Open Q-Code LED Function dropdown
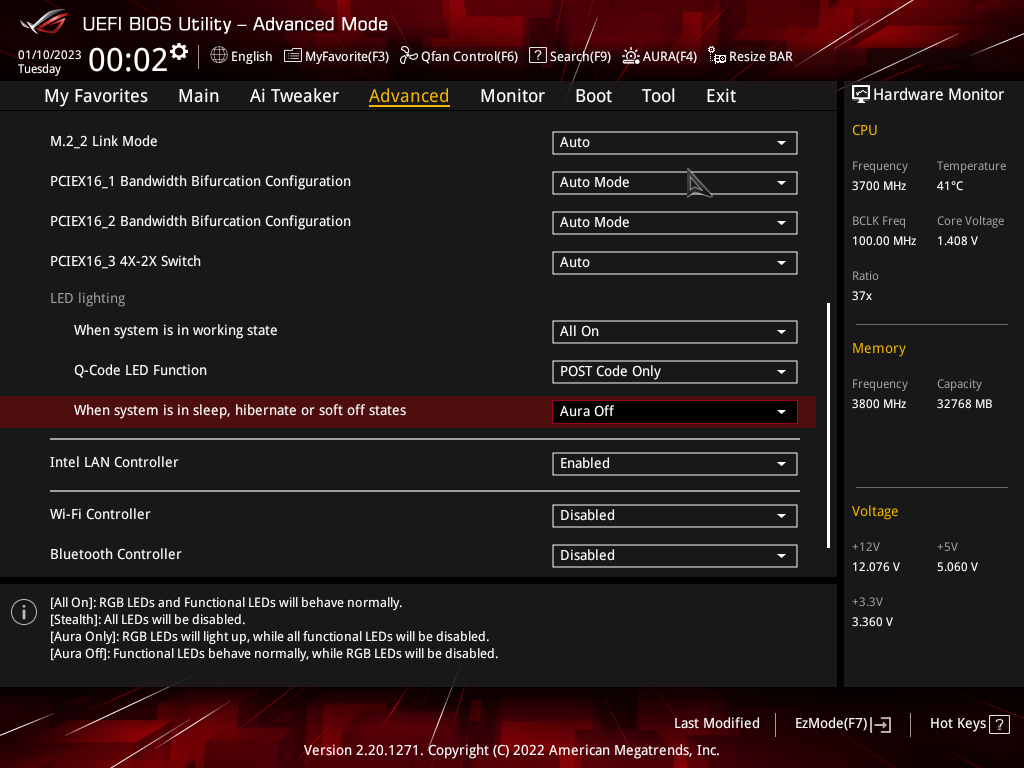The width and height of the screenshot is (1024, 768). point(675,372)
